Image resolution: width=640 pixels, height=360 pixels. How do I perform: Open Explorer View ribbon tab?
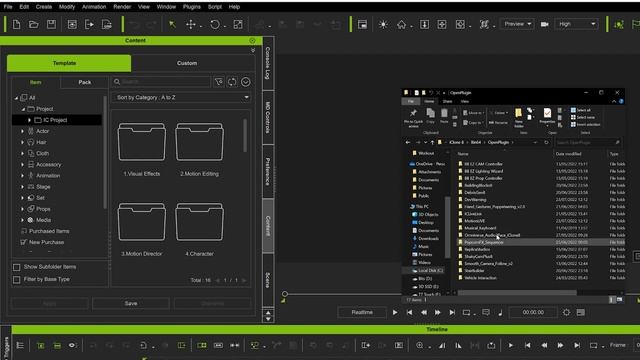[464, 101]
